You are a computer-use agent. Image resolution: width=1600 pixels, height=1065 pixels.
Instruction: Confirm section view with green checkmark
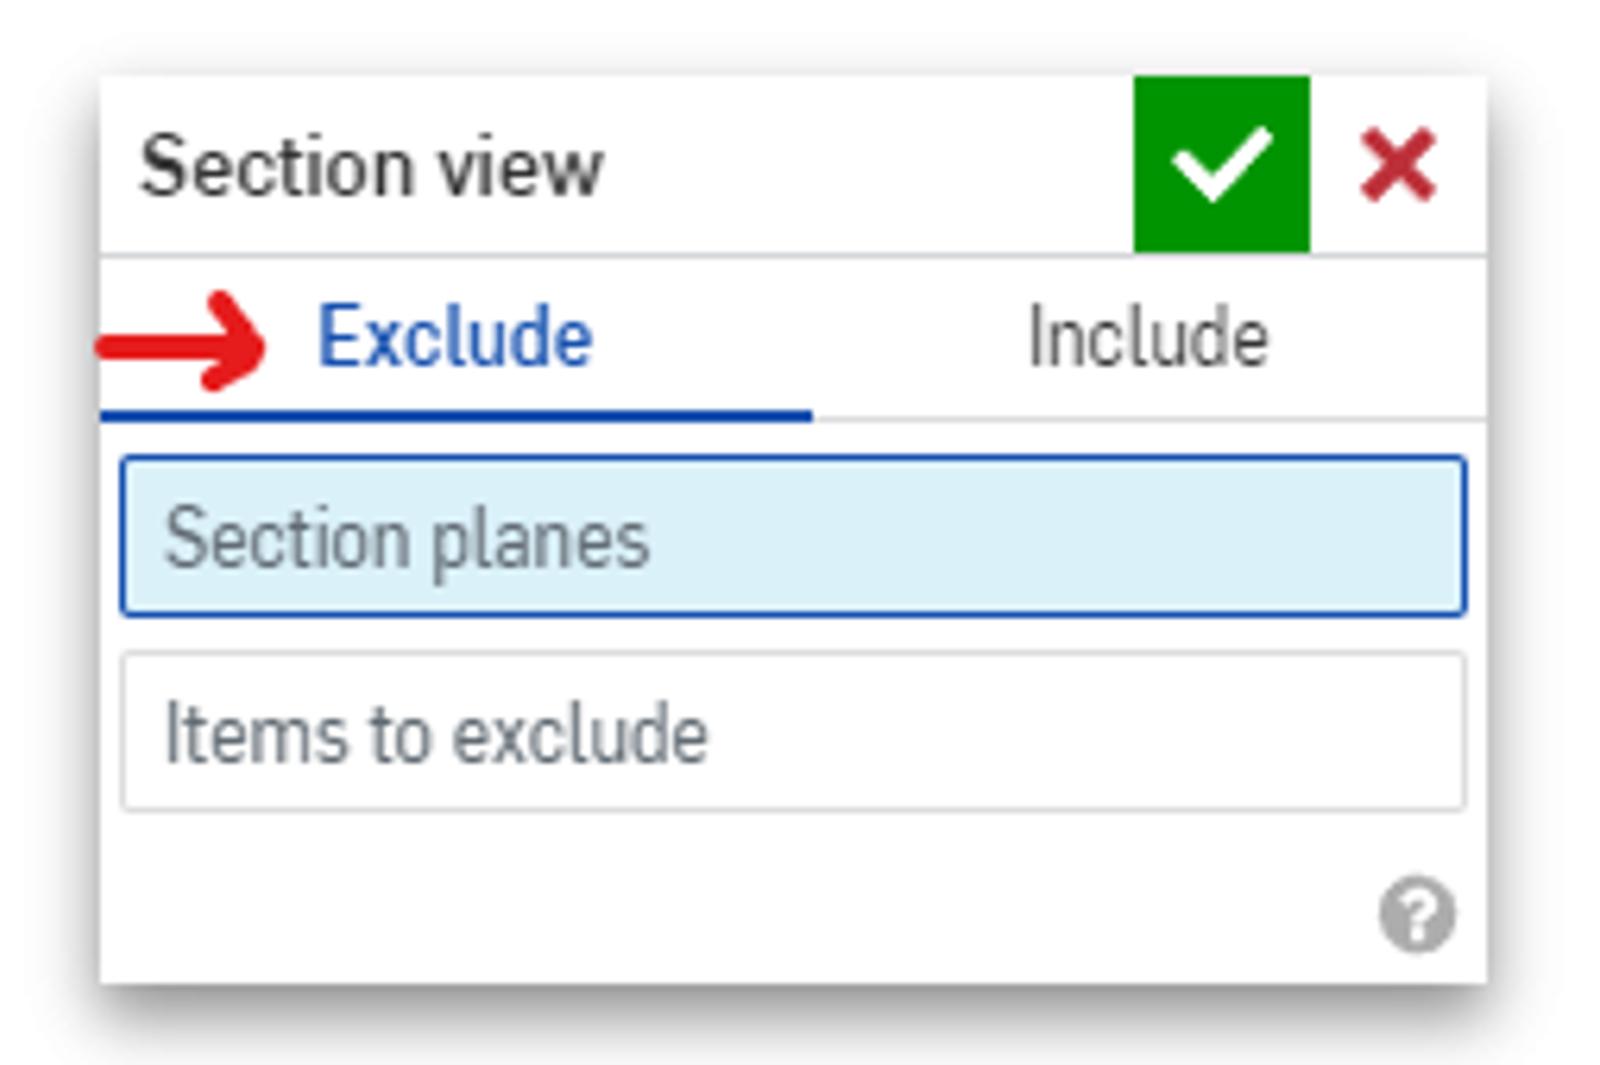1221,165
